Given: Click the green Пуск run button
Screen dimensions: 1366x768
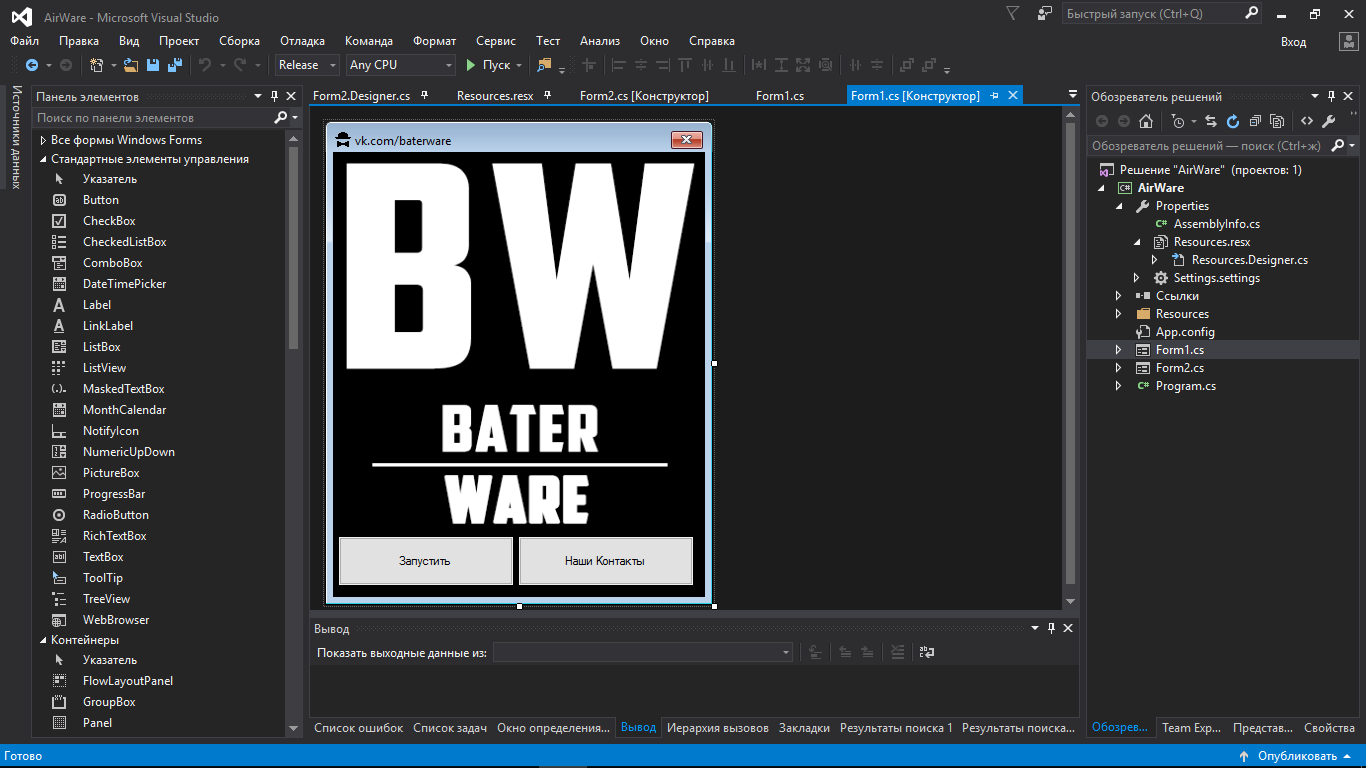Looking at the screenshot, I should click(x=488, y=65).
